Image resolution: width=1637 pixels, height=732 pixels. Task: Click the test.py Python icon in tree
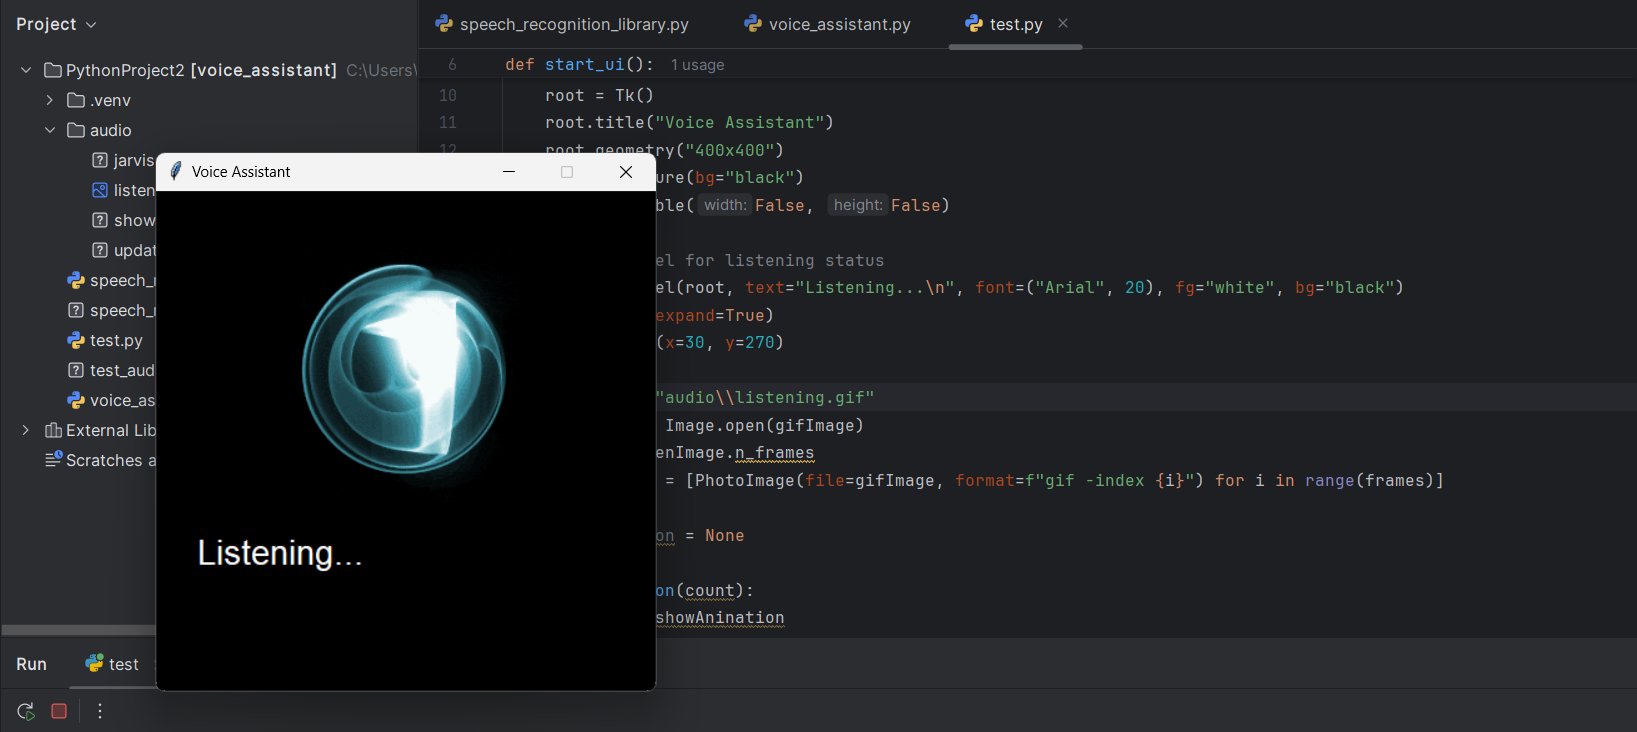(76, 340)
